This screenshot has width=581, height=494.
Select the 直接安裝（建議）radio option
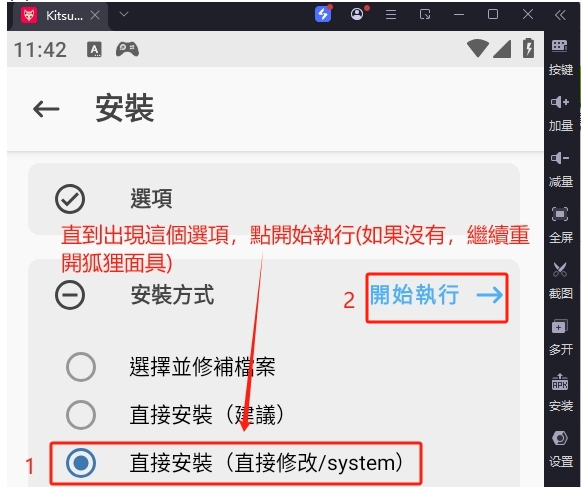tap(81, 415)
